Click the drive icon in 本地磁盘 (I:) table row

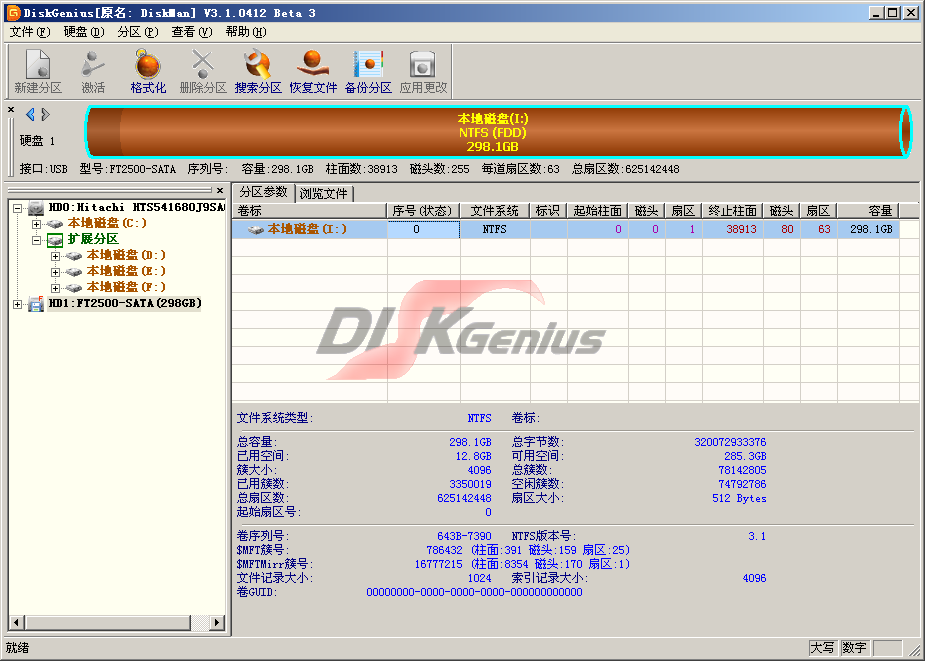click(255, 230)
